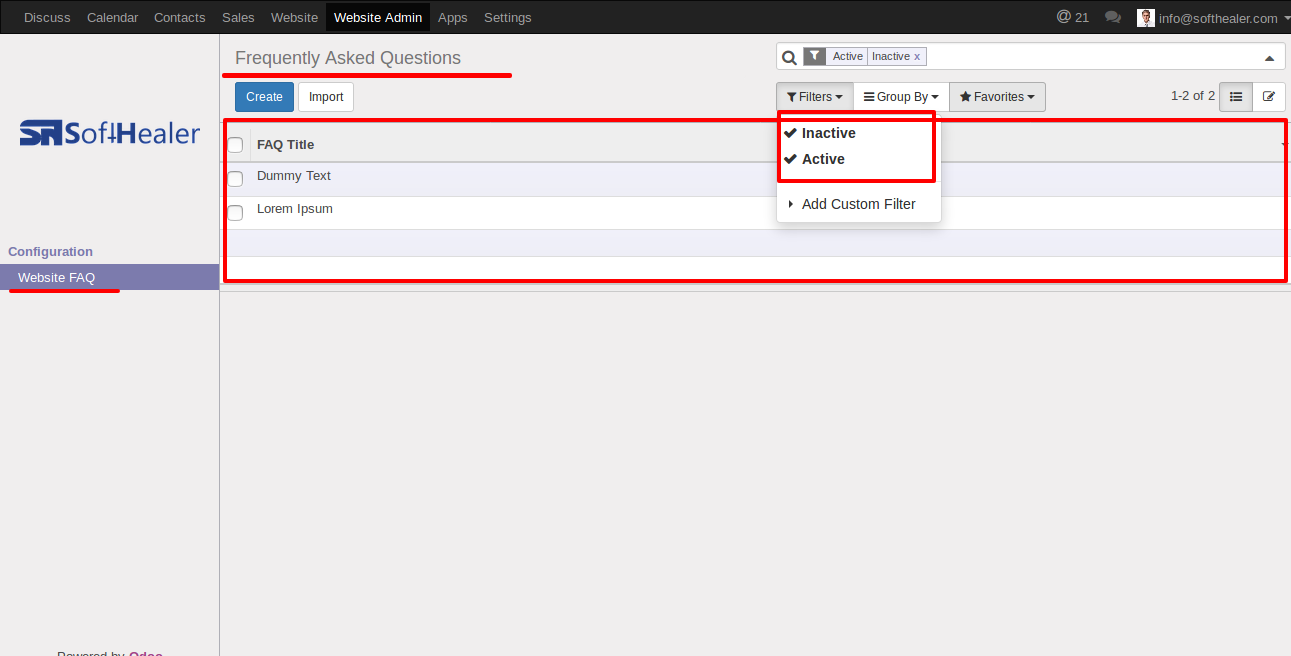The width and height of the screenshot is (1291, 656).
Task: Tick the Lorem Ipsum row checkbox
Action: (236, 212)
